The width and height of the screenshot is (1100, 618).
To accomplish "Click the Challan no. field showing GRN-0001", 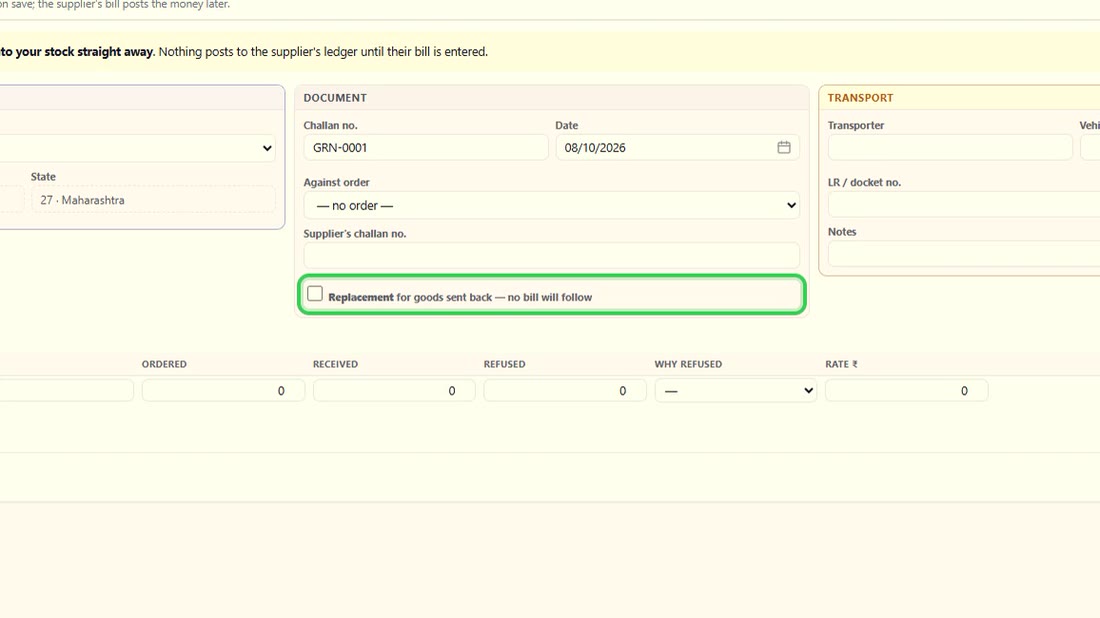I will (x=426, y=147).
